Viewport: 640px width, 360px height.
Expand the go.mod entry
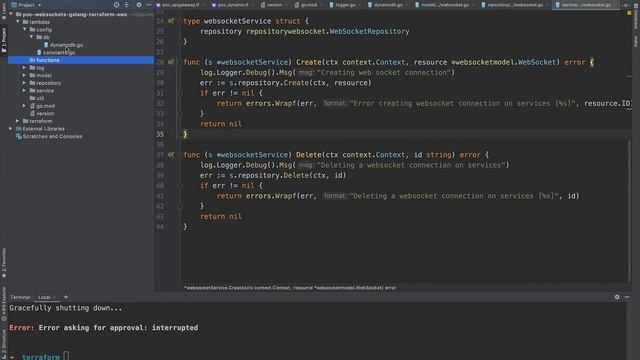point(24,106)
